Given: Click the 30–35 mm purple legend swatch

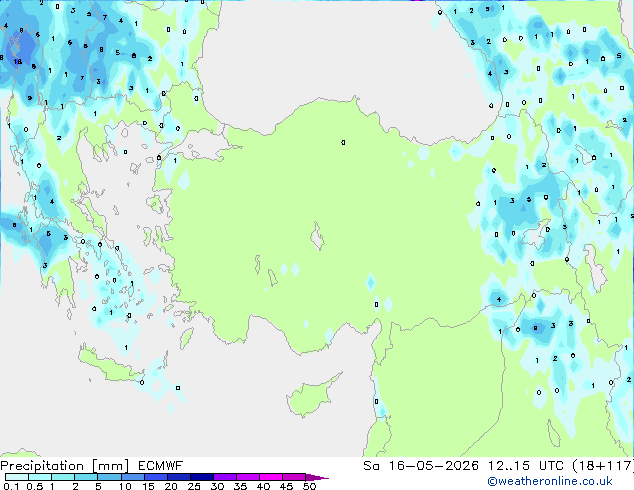Looking at the screenshot, I should 224,477.
